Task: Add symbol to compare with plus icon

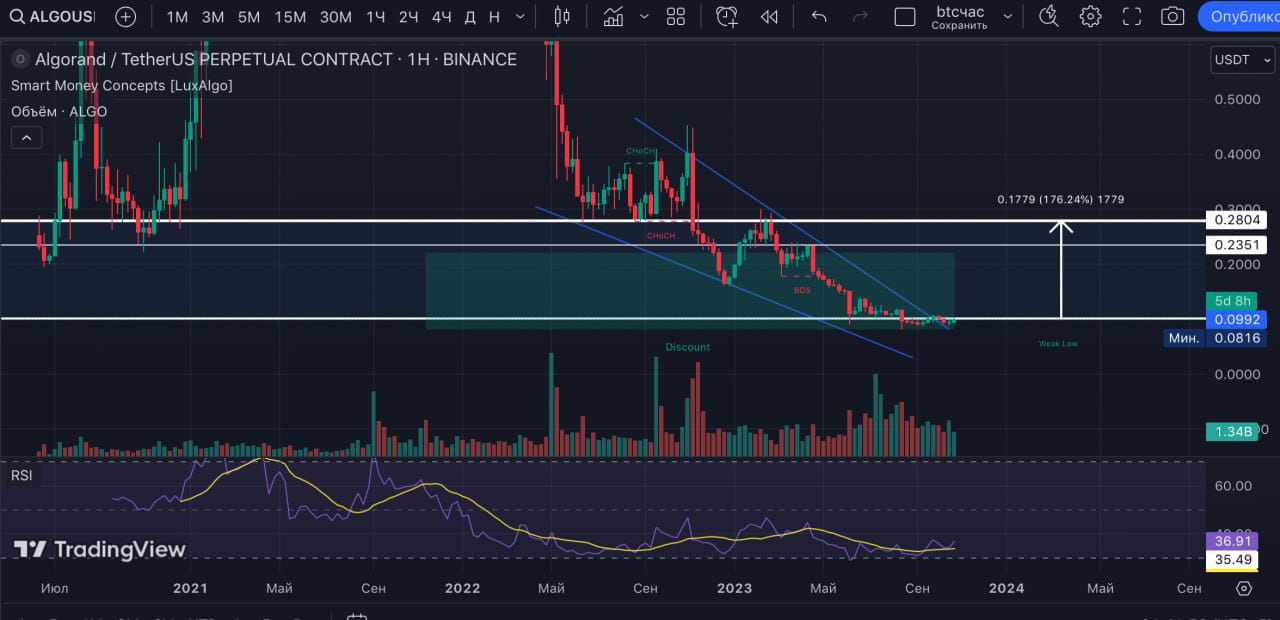Action: (126, 17)
